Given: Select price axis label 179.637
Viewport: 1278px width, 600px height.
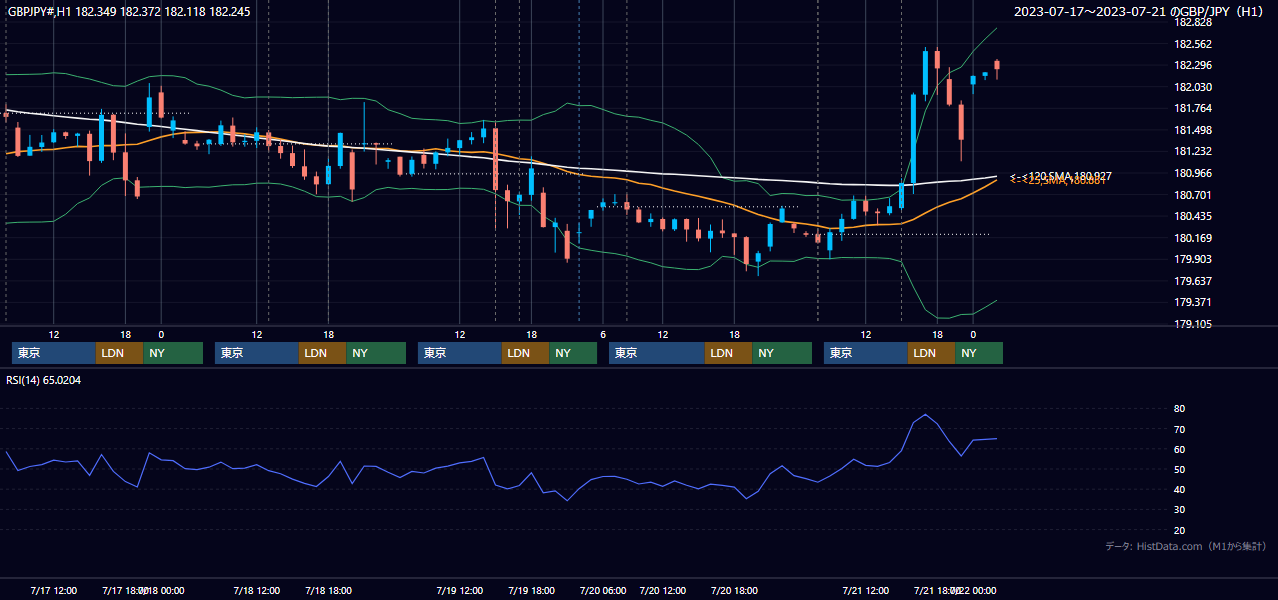Looking at the screenshot, I should coord(1194,281).
